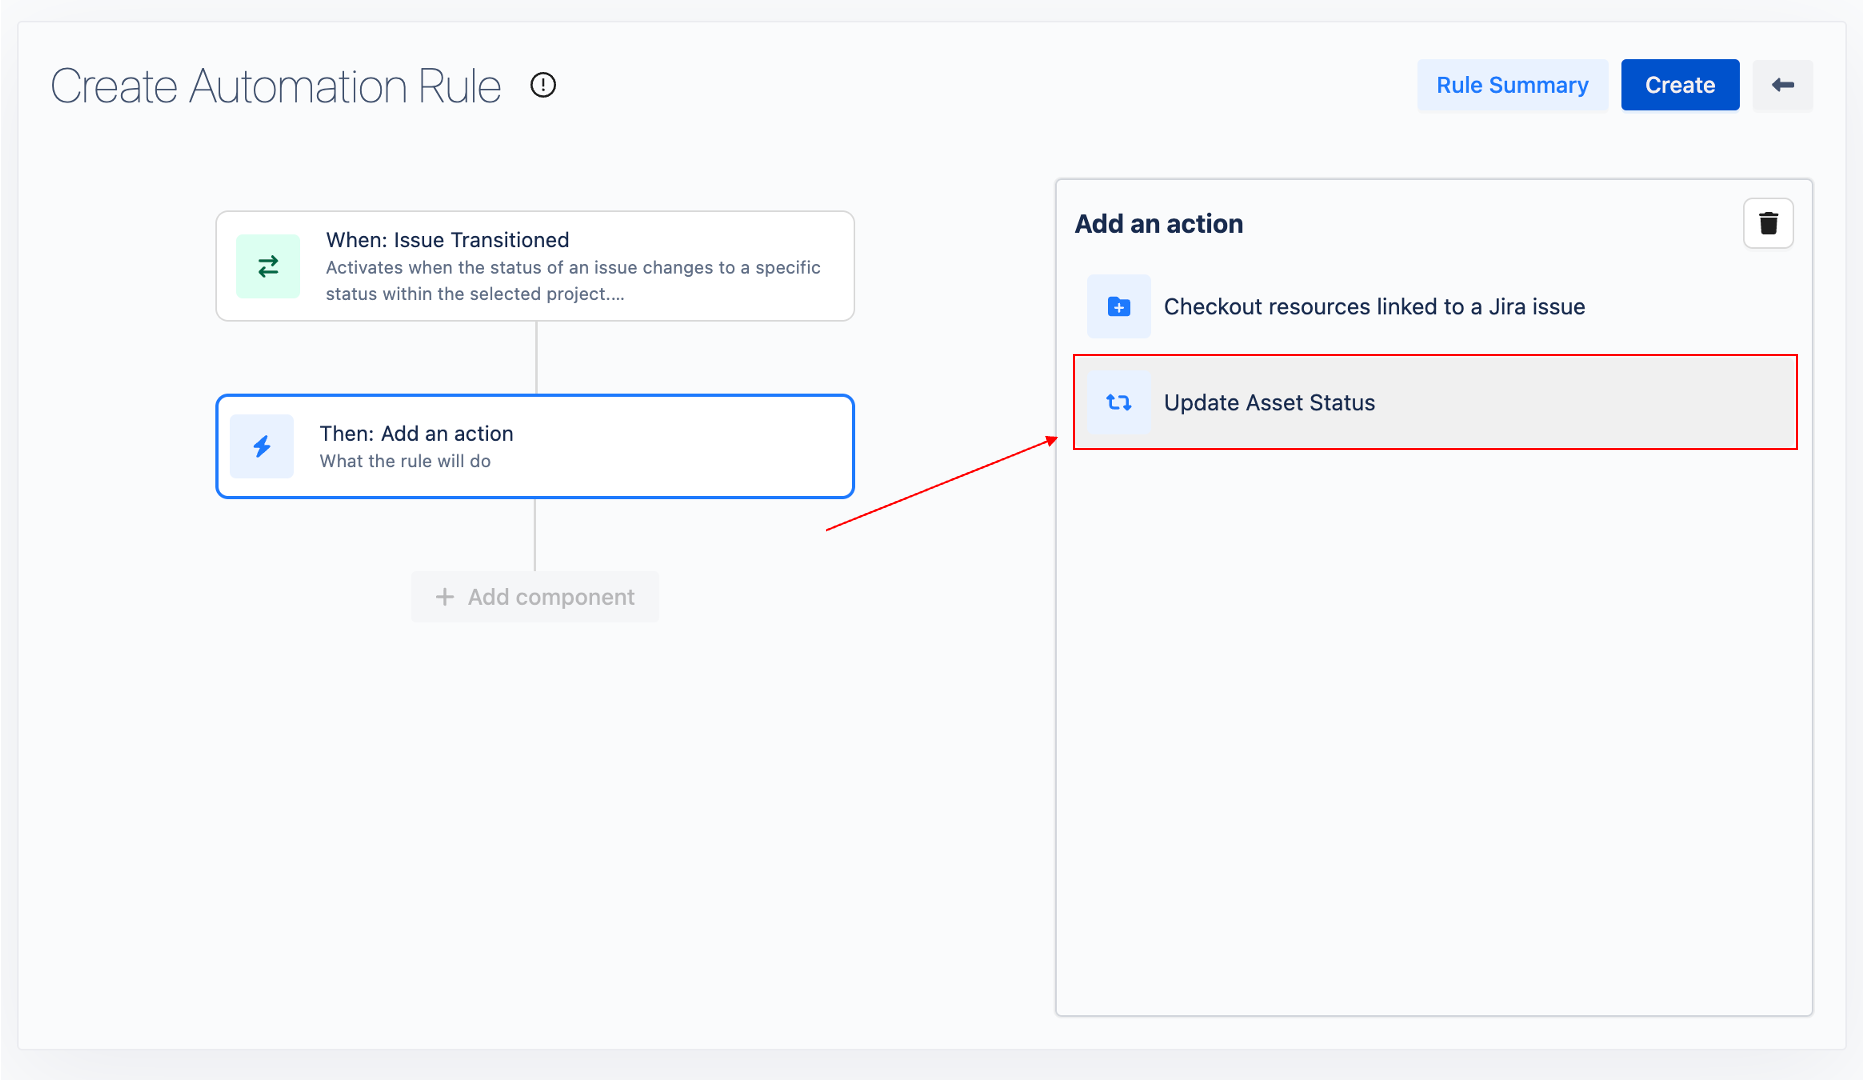Viewport: 1864px width, 1080px height.
Task: Click the trigger description starting with Activates
Action: coord(572,281)
